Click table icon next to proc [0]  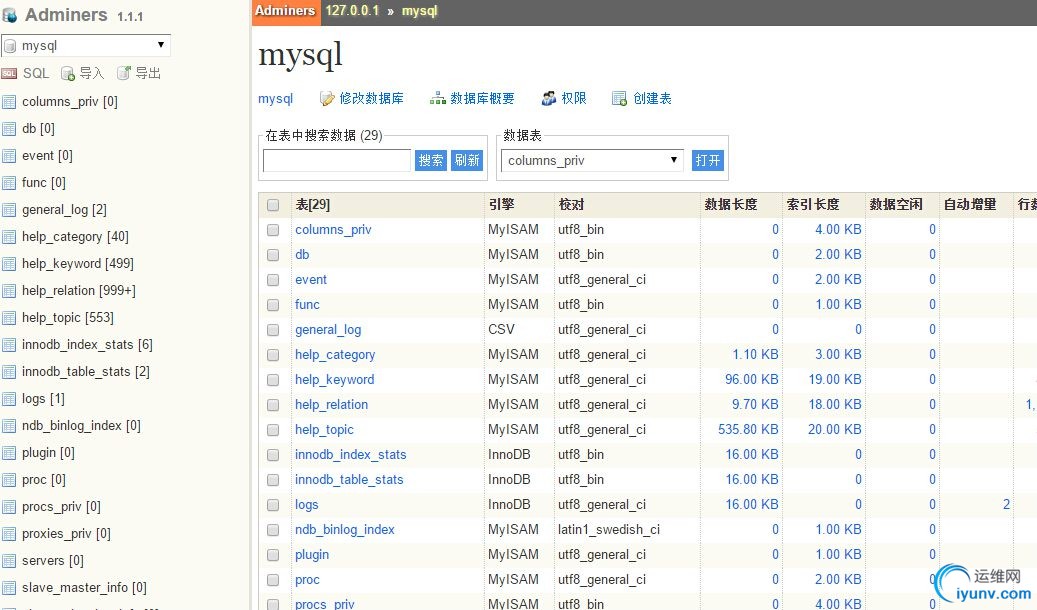click(9, 480)
